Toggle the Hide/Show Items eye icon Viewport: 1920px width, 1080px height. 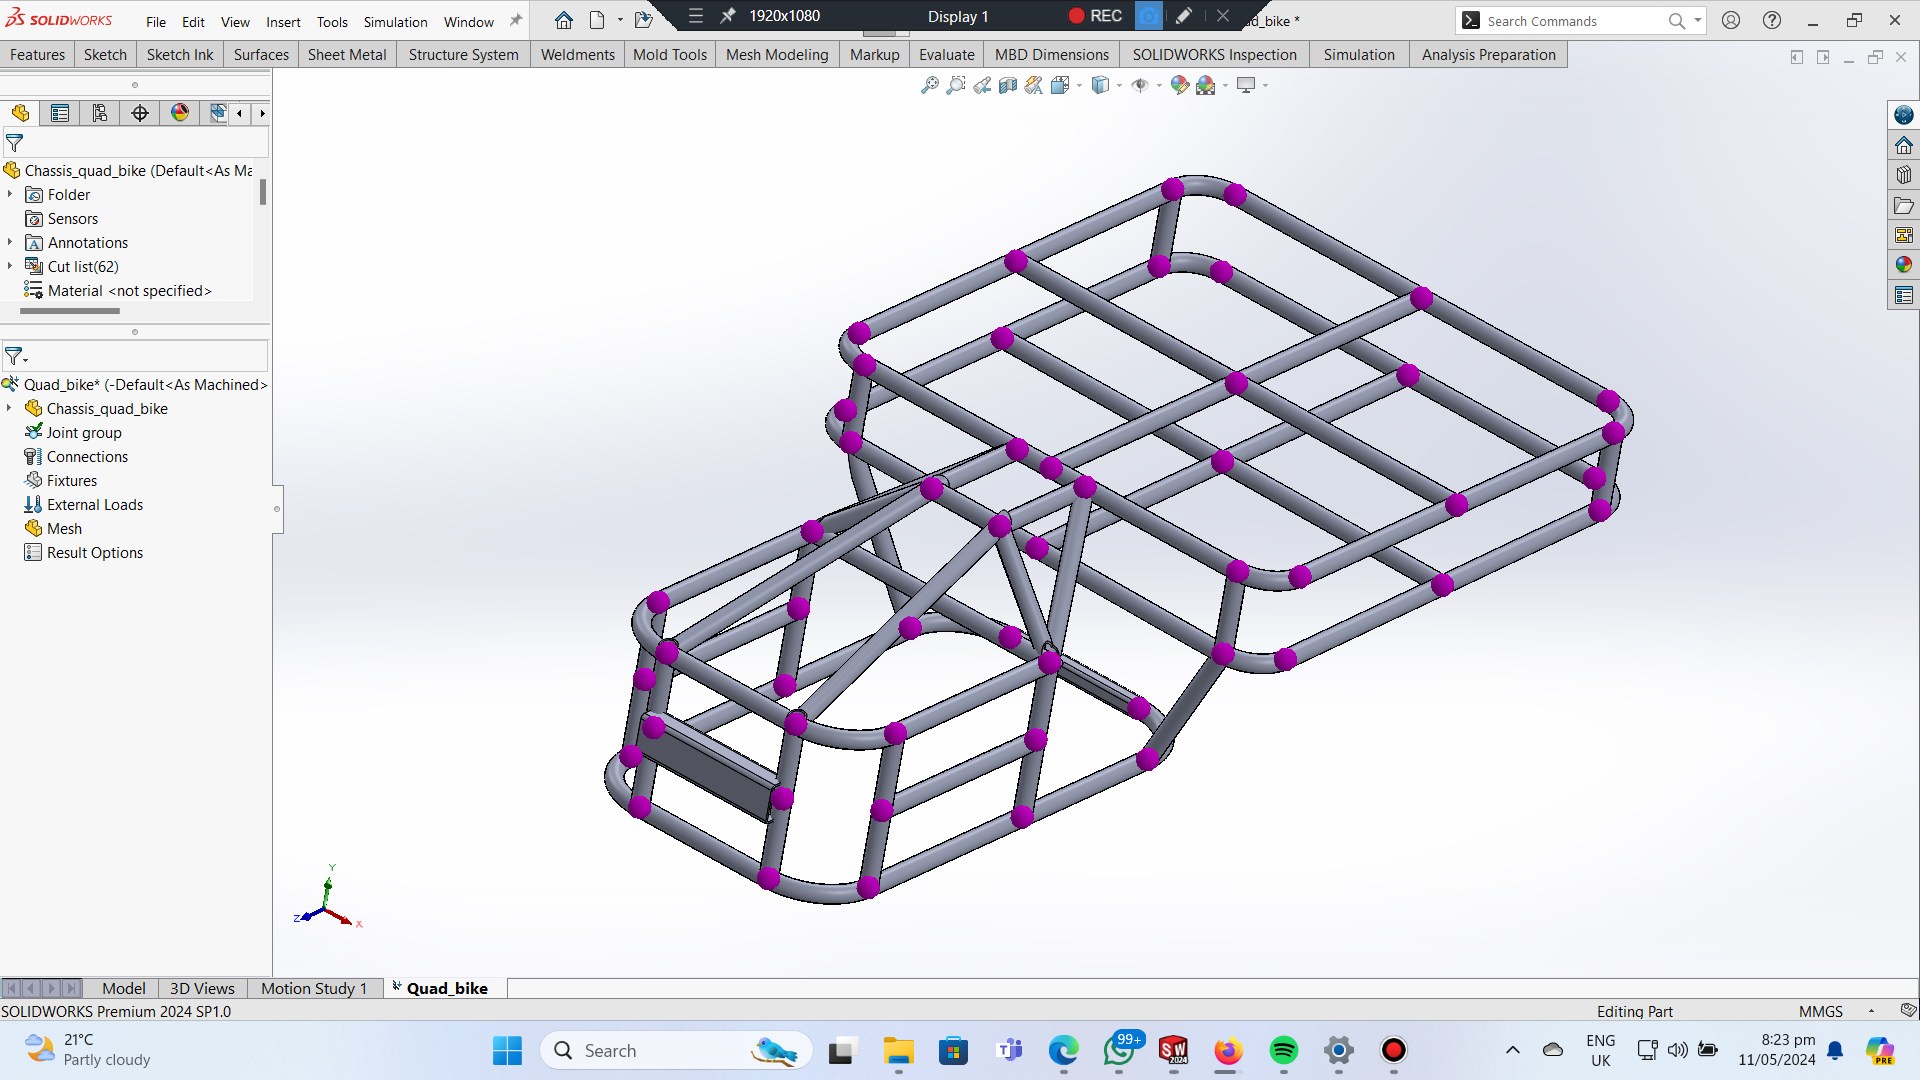coord(1139,86)
